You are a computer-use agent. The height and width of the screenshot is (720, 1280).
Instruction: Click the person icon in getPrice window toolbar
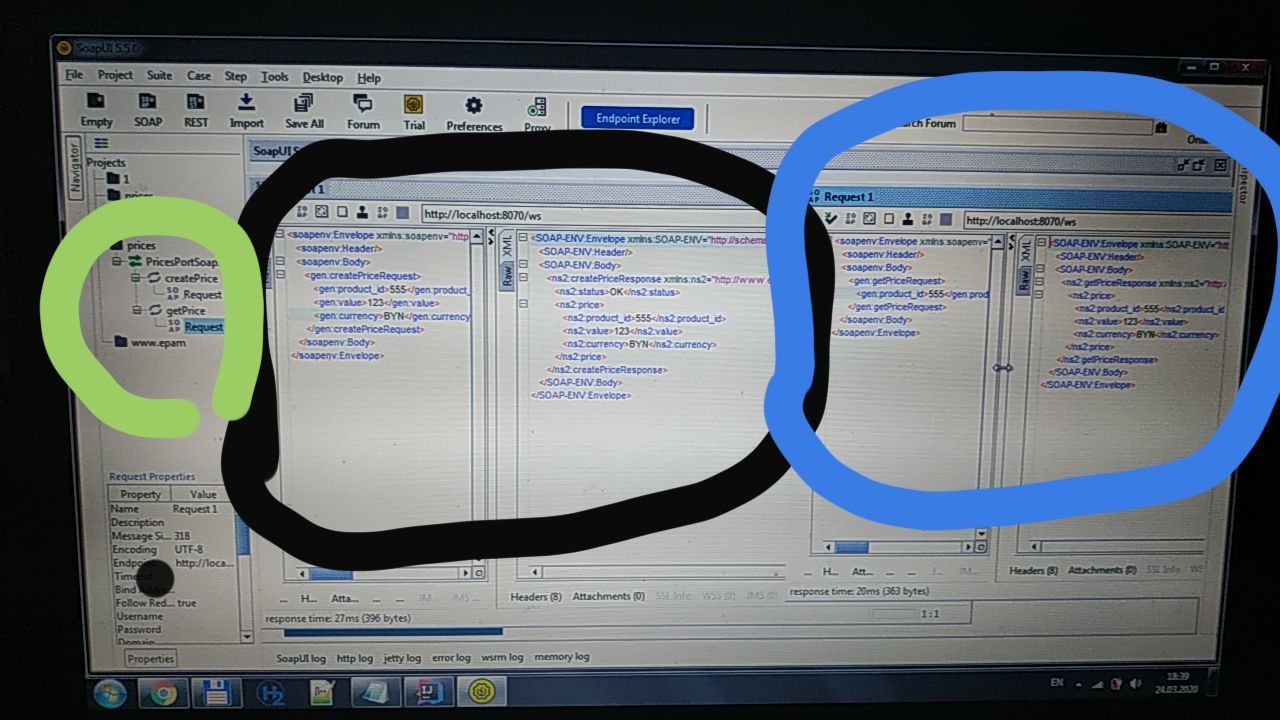[x=906, y=219]
